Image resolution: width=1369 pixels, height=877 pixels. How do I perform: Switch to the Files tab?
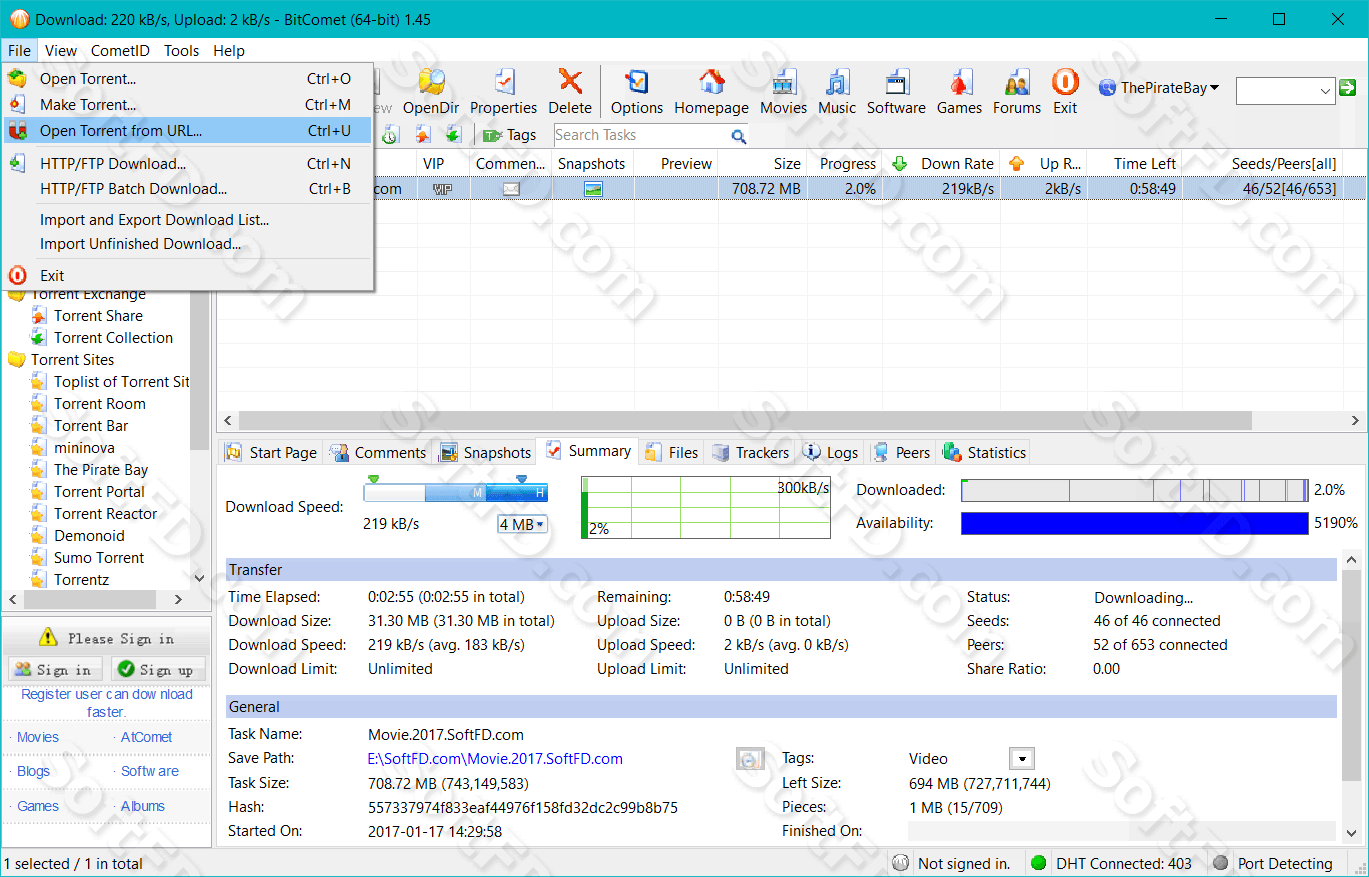tap(672, 452)
